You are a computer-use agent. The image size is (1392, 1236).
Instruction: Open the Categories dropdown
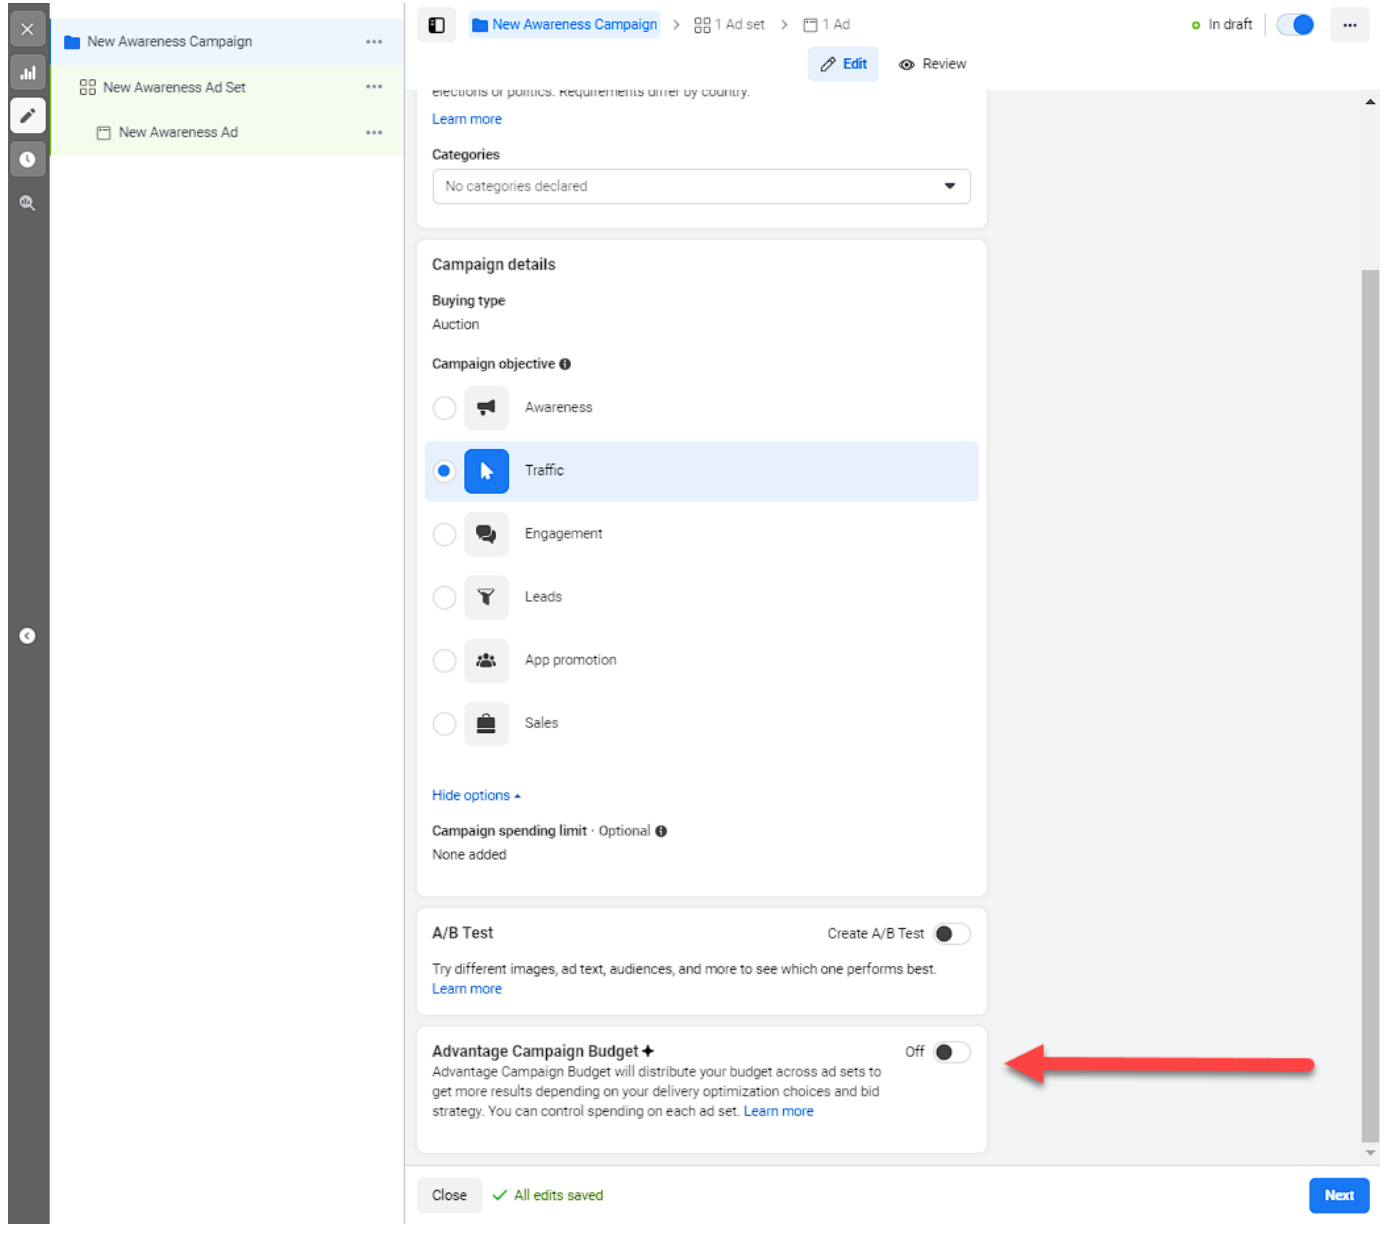[x=700, y=186]
